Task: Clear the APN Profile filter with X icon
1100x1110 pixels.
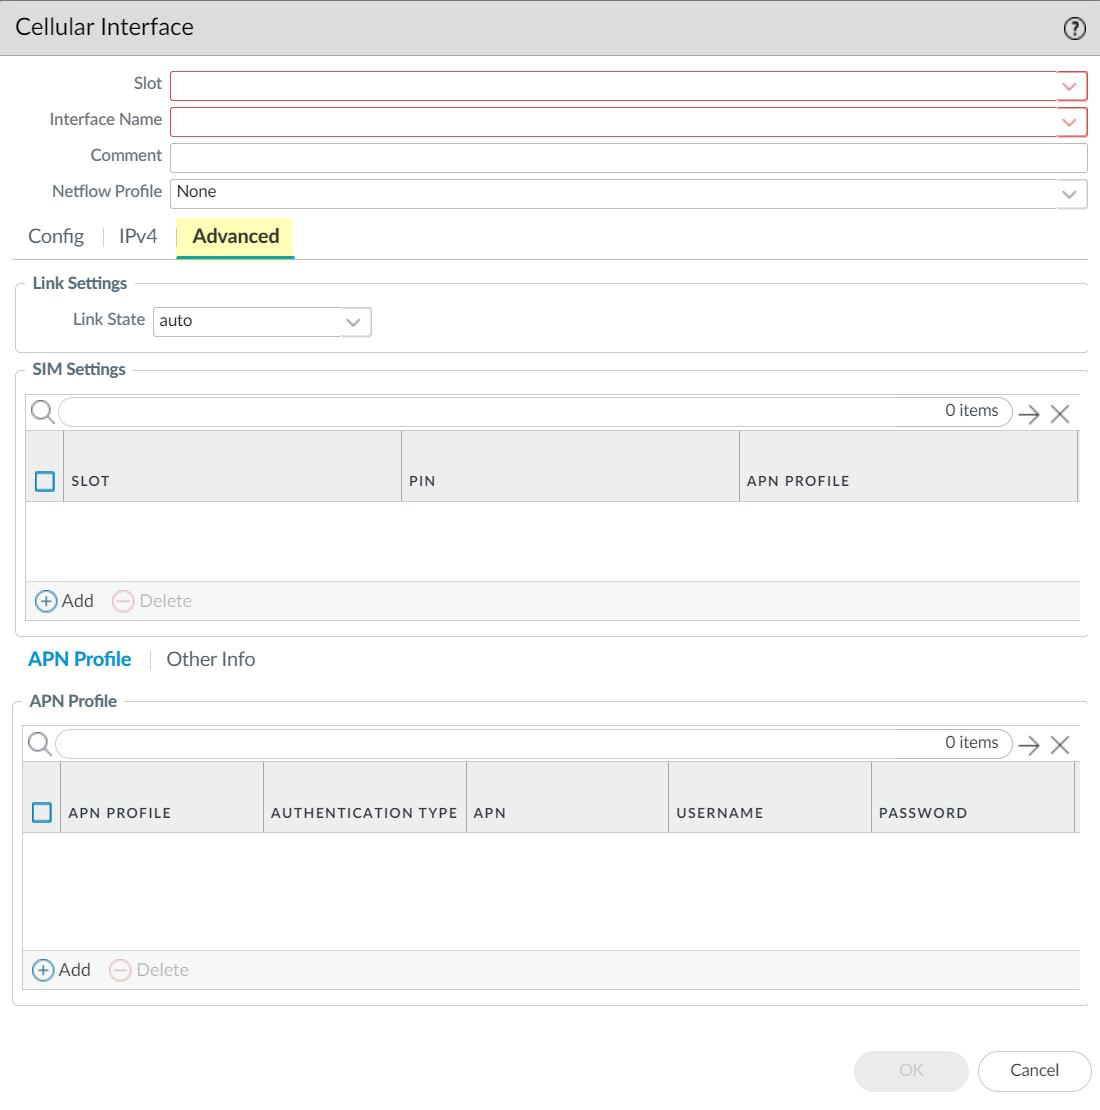Action: (x=1060, y=745)
